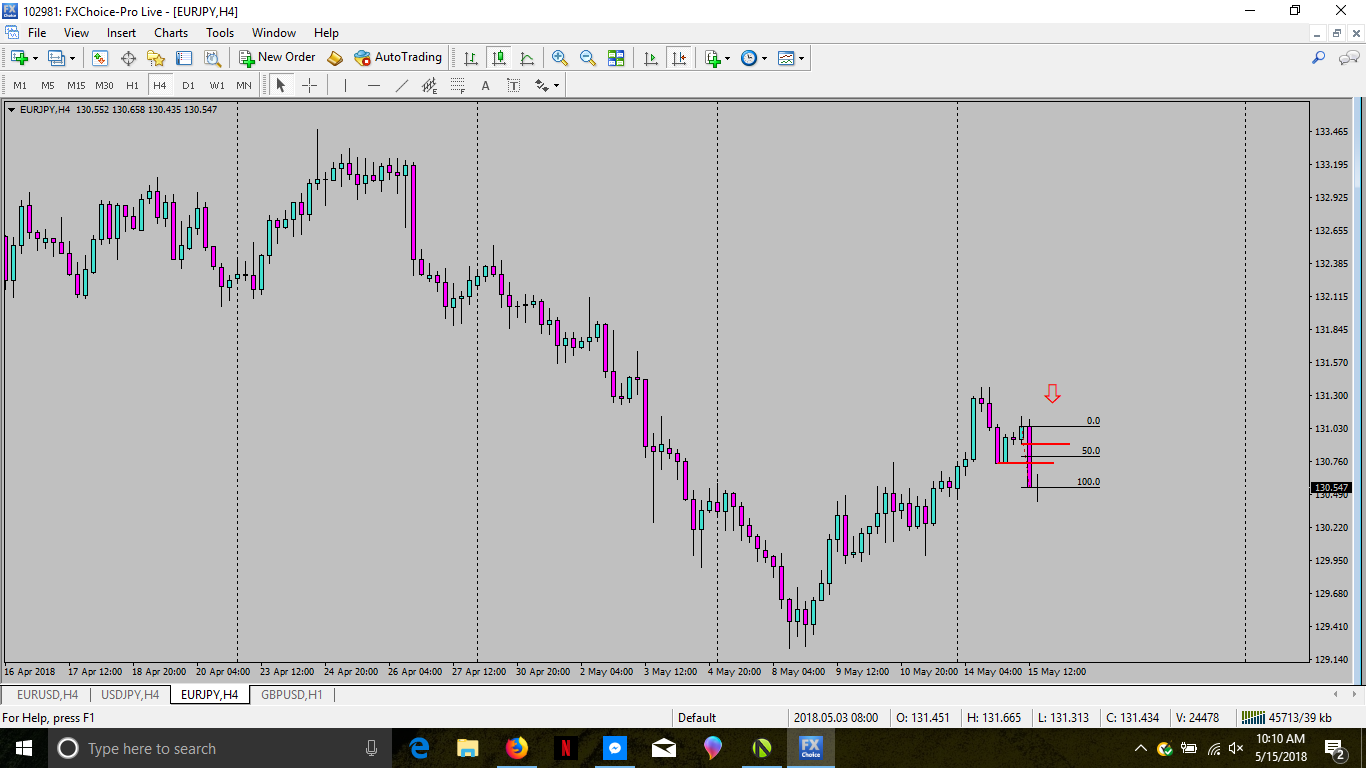The image size is (1366, 768).
Task: Open the Market Watch panel
Action: pos(100,58)
